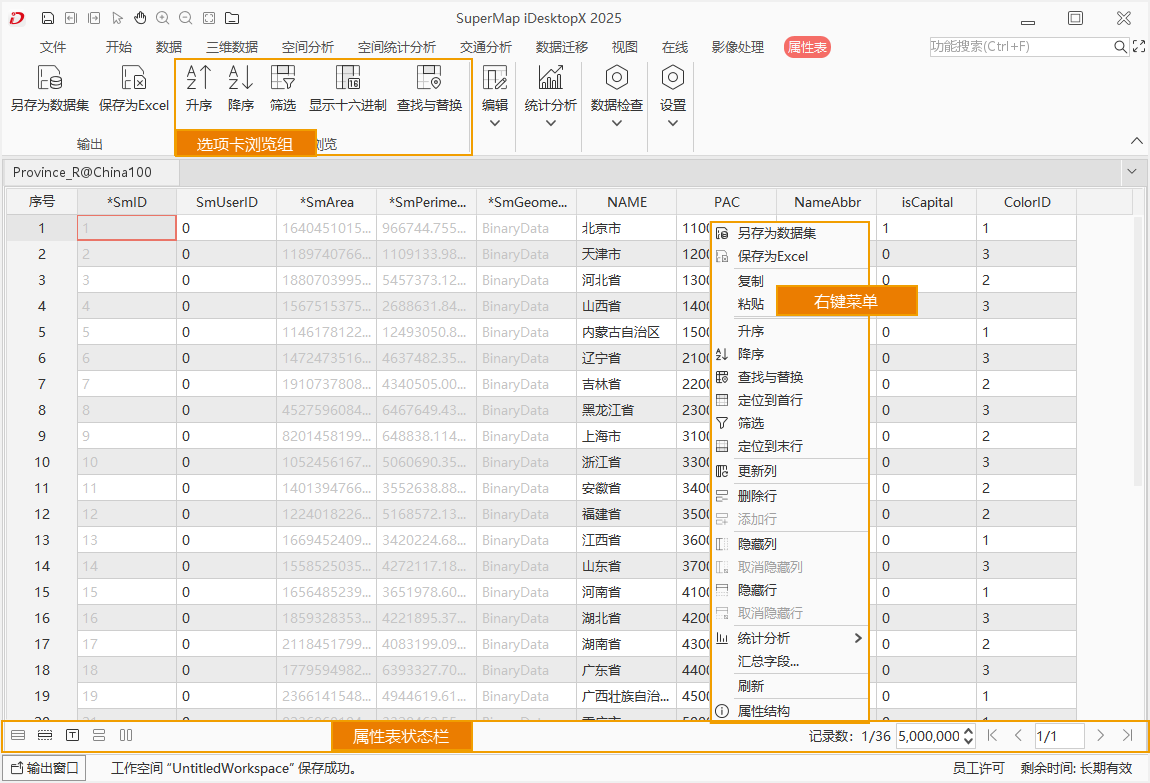Sort descending with ribbon 降序

(241, 88)
